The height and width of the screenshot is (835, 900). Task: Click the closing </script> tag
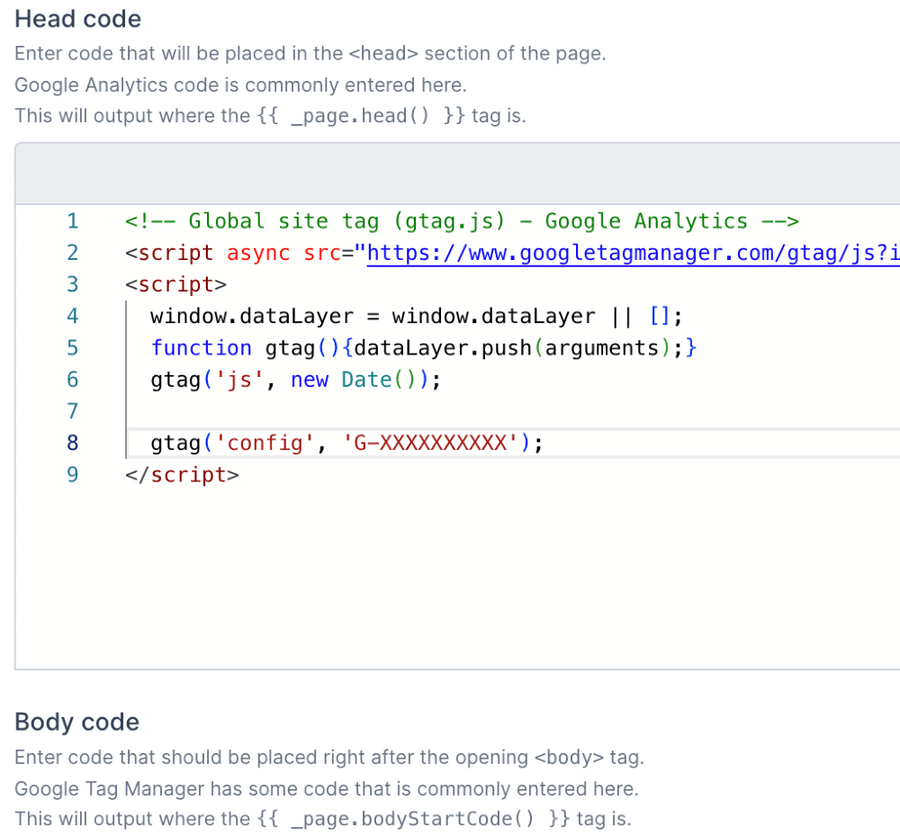point(183,475)
